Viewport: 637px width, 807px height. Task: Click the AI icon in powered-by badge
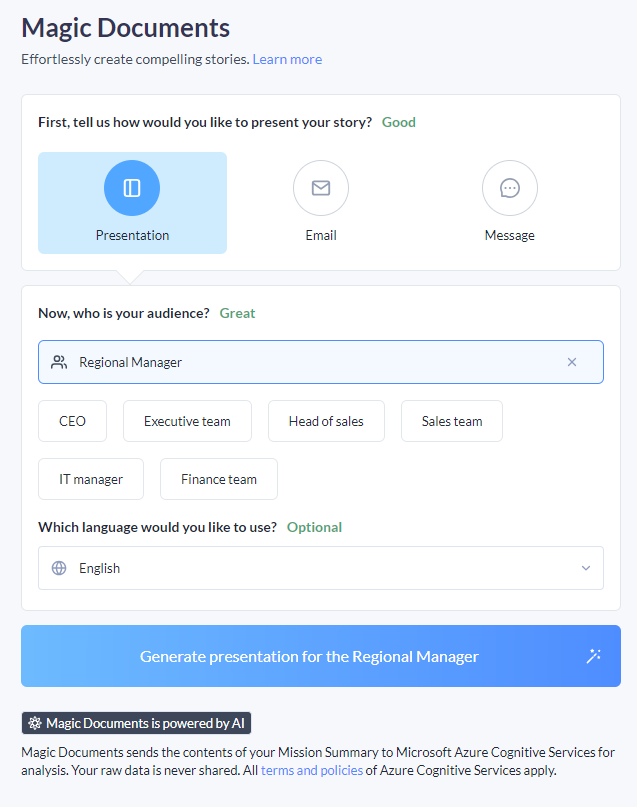(35, 723)
